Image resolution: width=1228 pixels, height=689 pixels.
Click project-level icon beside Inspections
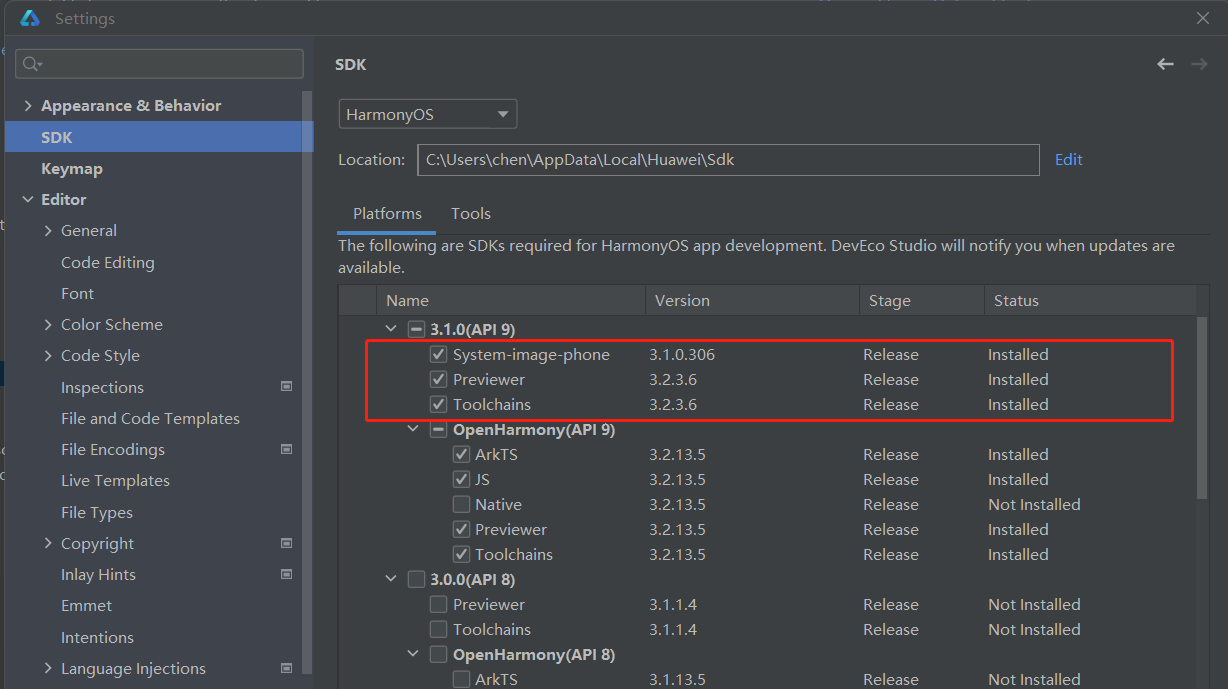[287, 387]
